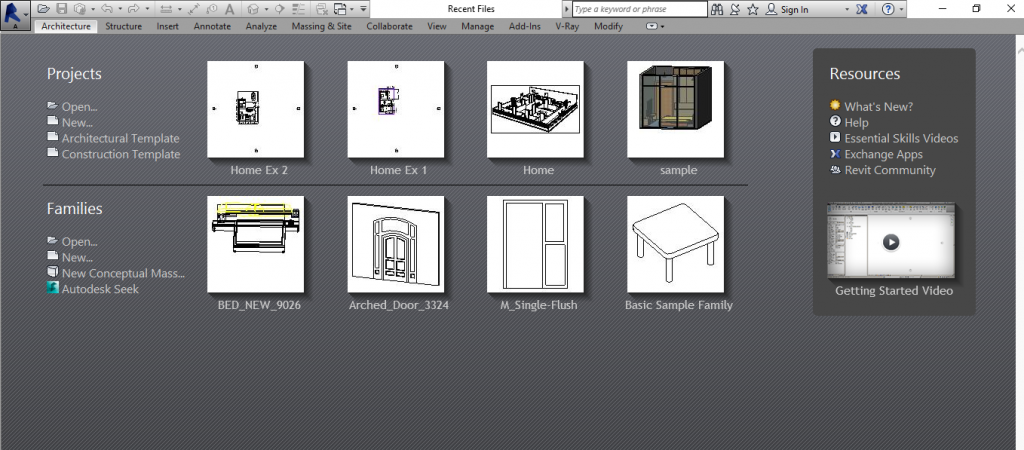1024x450 pixels.
Task: Open the Collaborate ribbon tab
Action: pyautogui.click(x=389, y=26)
